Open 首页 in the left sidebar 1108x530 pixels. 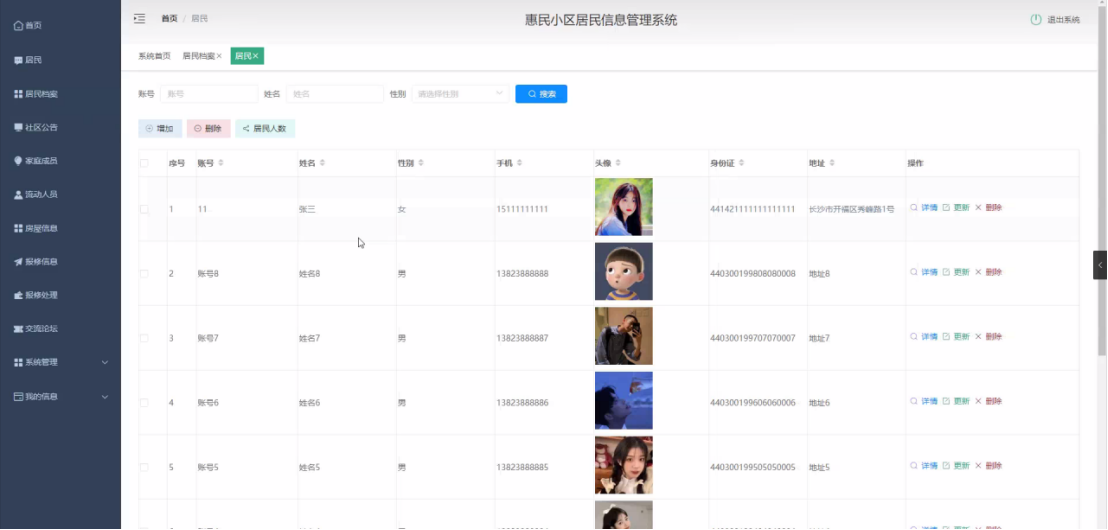click(28, 25)
